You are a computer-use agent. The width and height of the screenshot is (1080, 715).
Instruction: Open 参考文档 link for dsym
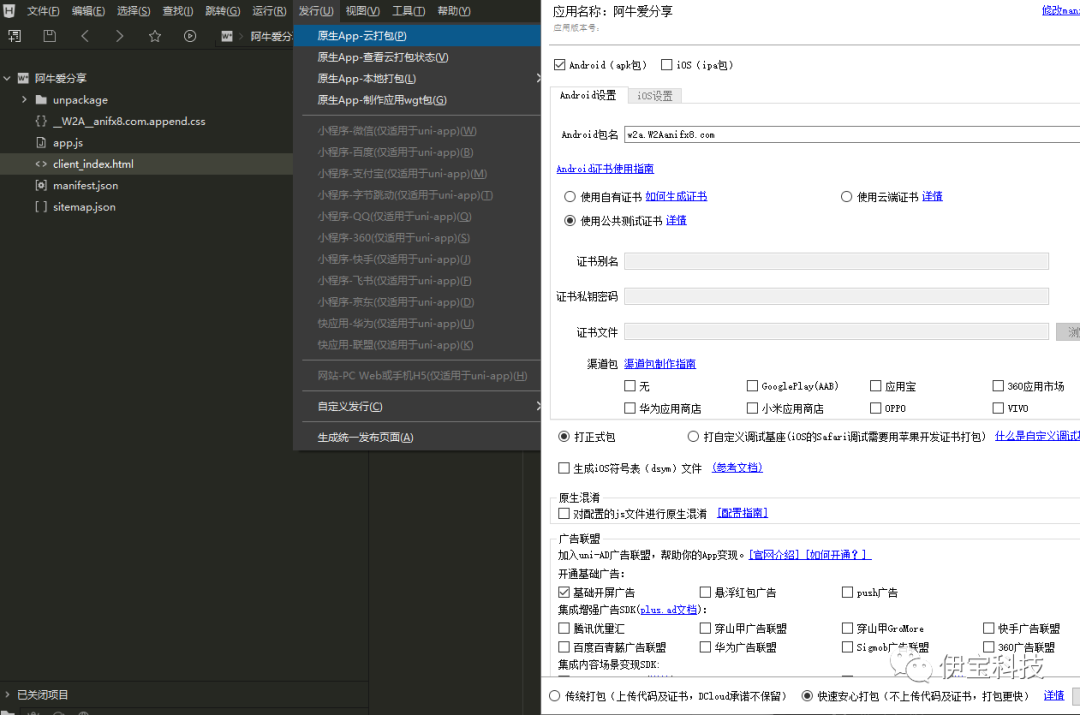click(x=737, y=468)
